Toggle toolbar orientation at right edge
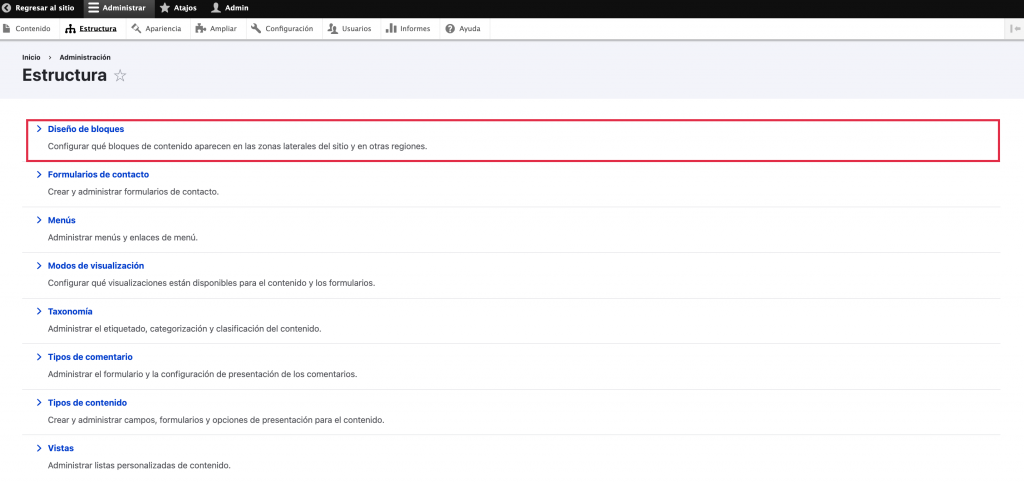 tap(1015, 29)
